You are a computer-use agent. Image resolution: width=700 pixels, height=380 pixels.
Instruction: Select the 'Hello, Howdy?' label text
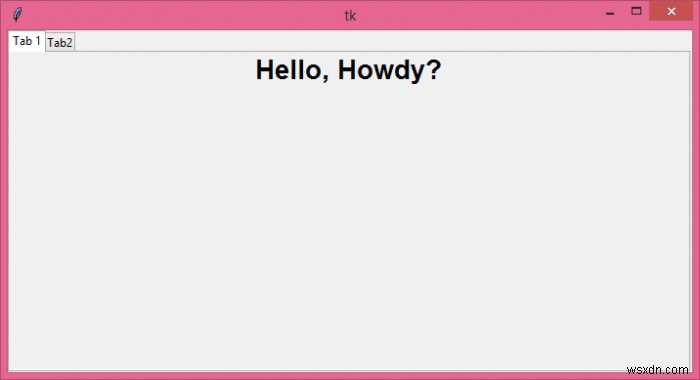coord(348,71)
